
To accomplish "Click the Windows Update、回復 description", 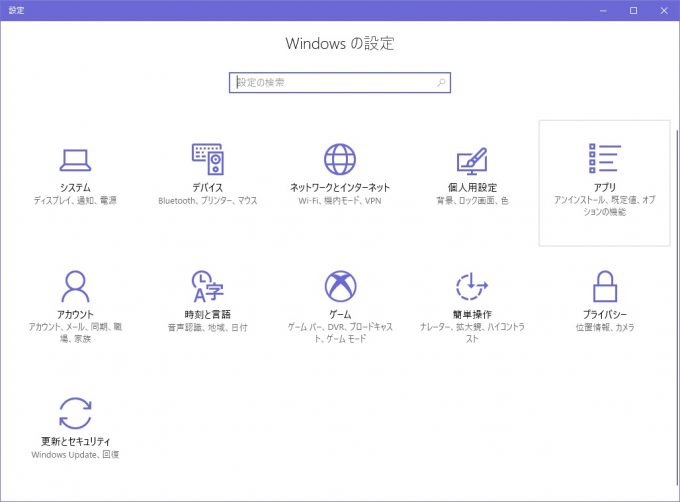I will point(75,454).
